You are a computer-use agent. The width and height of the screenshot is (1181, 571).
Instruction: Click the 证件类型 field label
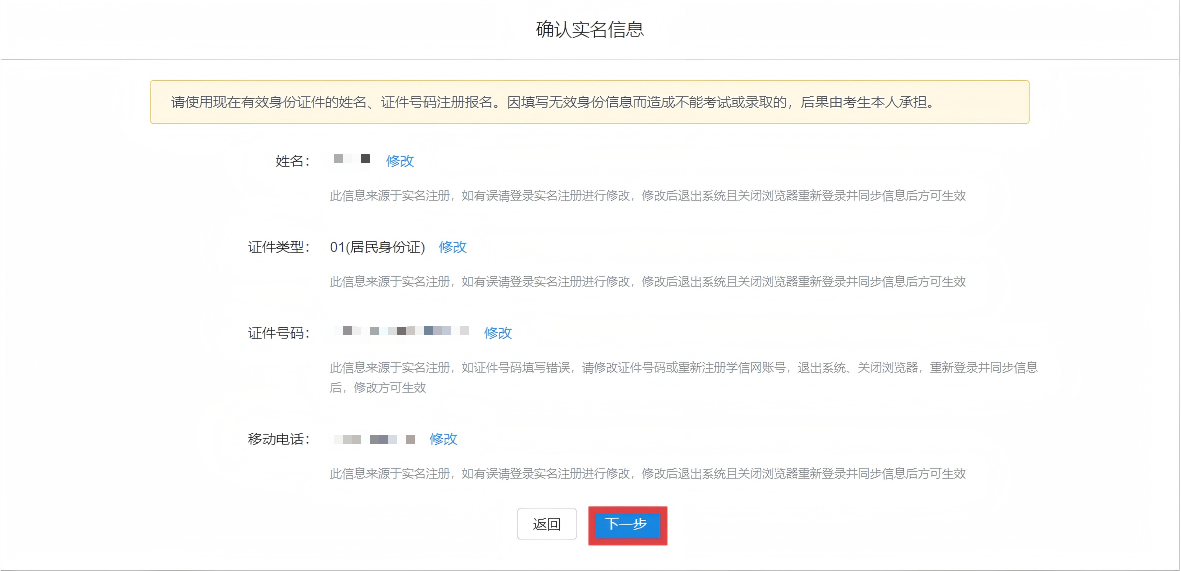(x=280, y=247)
